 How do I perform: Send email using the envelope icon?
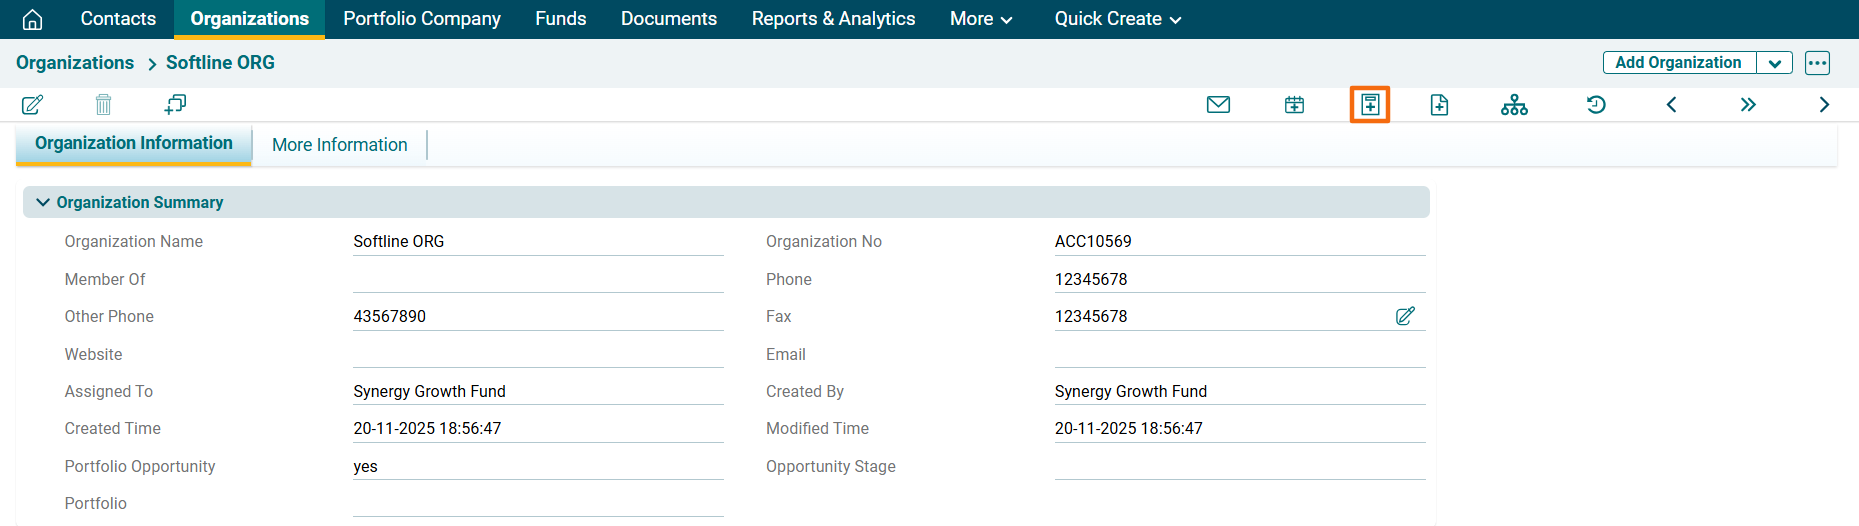(x=1218, y=105)
